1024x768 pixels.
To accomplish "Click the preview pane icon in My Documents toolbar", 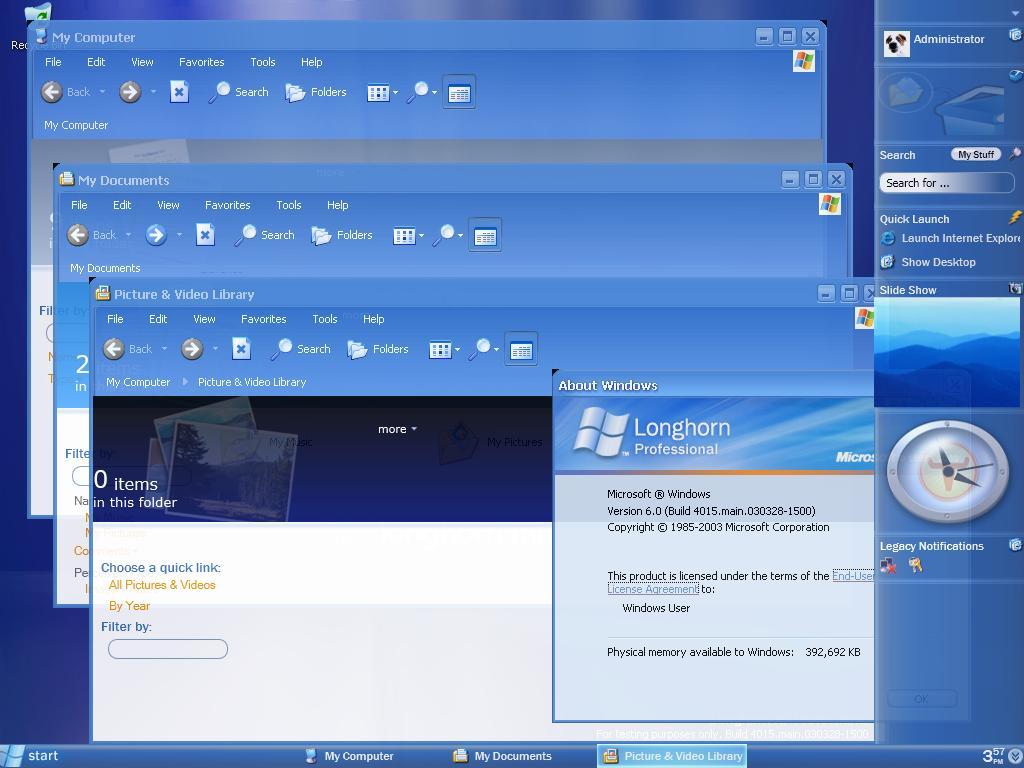I will point(485,236).
